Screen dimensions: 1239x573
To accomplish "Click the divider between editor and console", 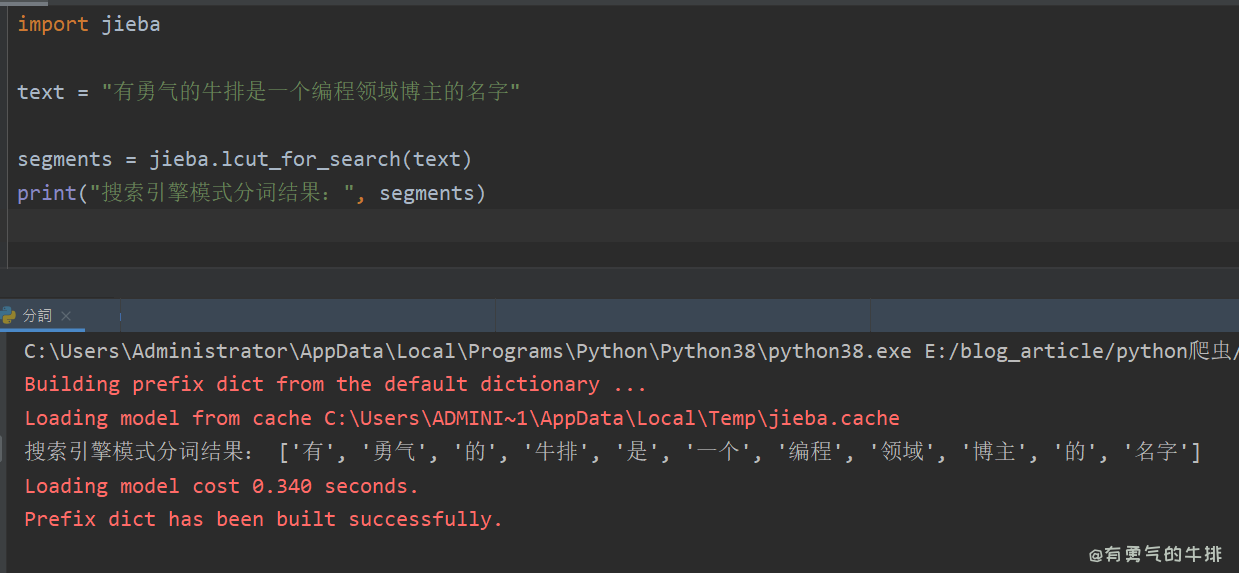I will [x=620, y=283].
